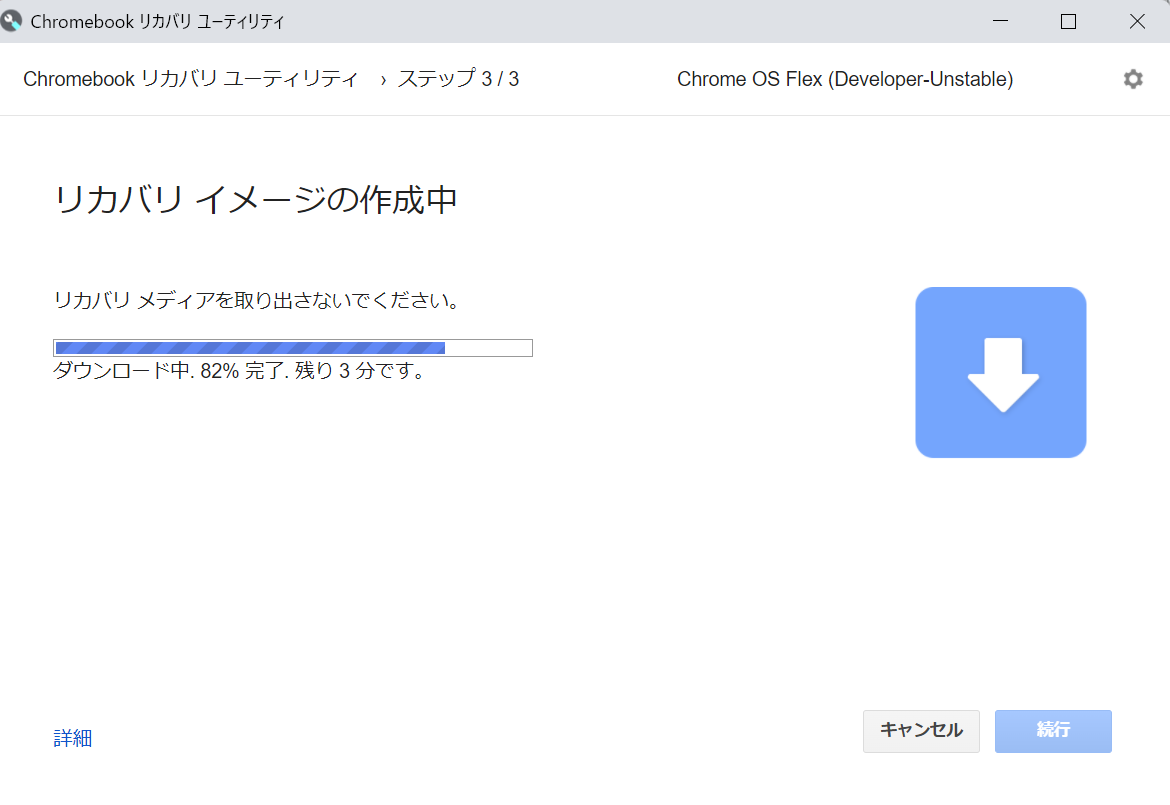Click the リカバリ メディアを取り出さないでください message
Viewport: 1170px width, 805px height.
257,300
